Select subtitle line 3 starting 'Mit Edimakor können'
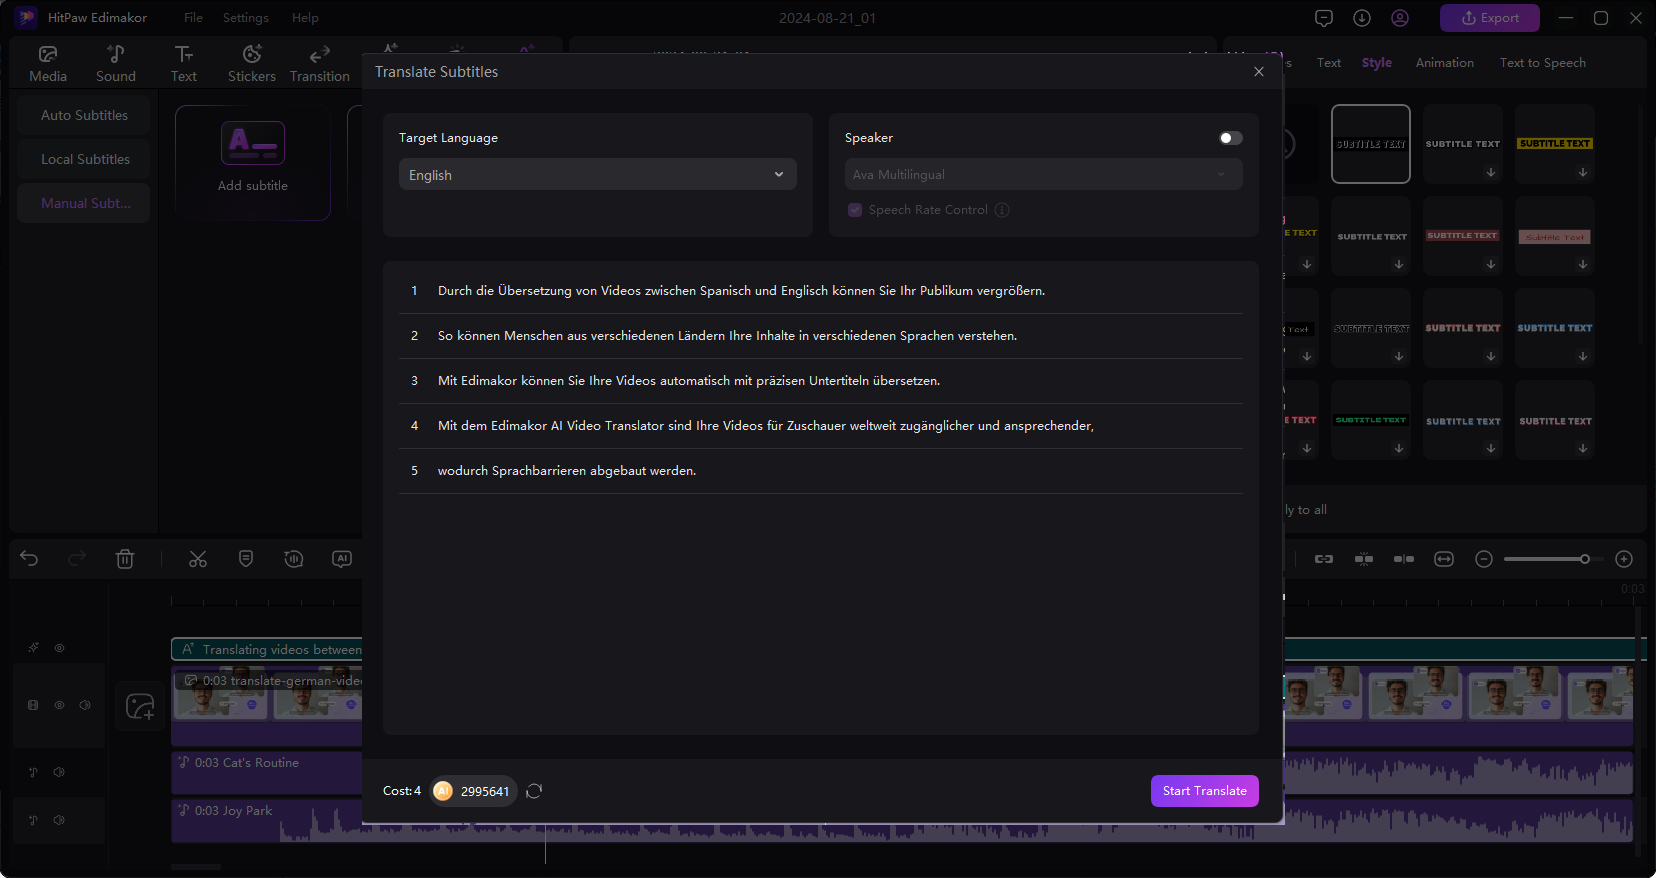 coord(821,381)
